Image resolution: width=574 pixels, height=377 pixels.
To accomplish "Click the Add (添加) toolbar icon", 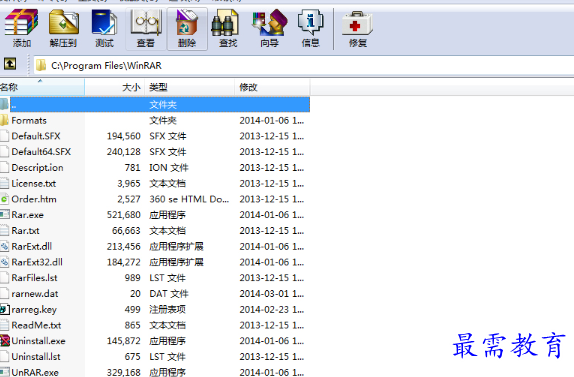I will click(21, 23).
